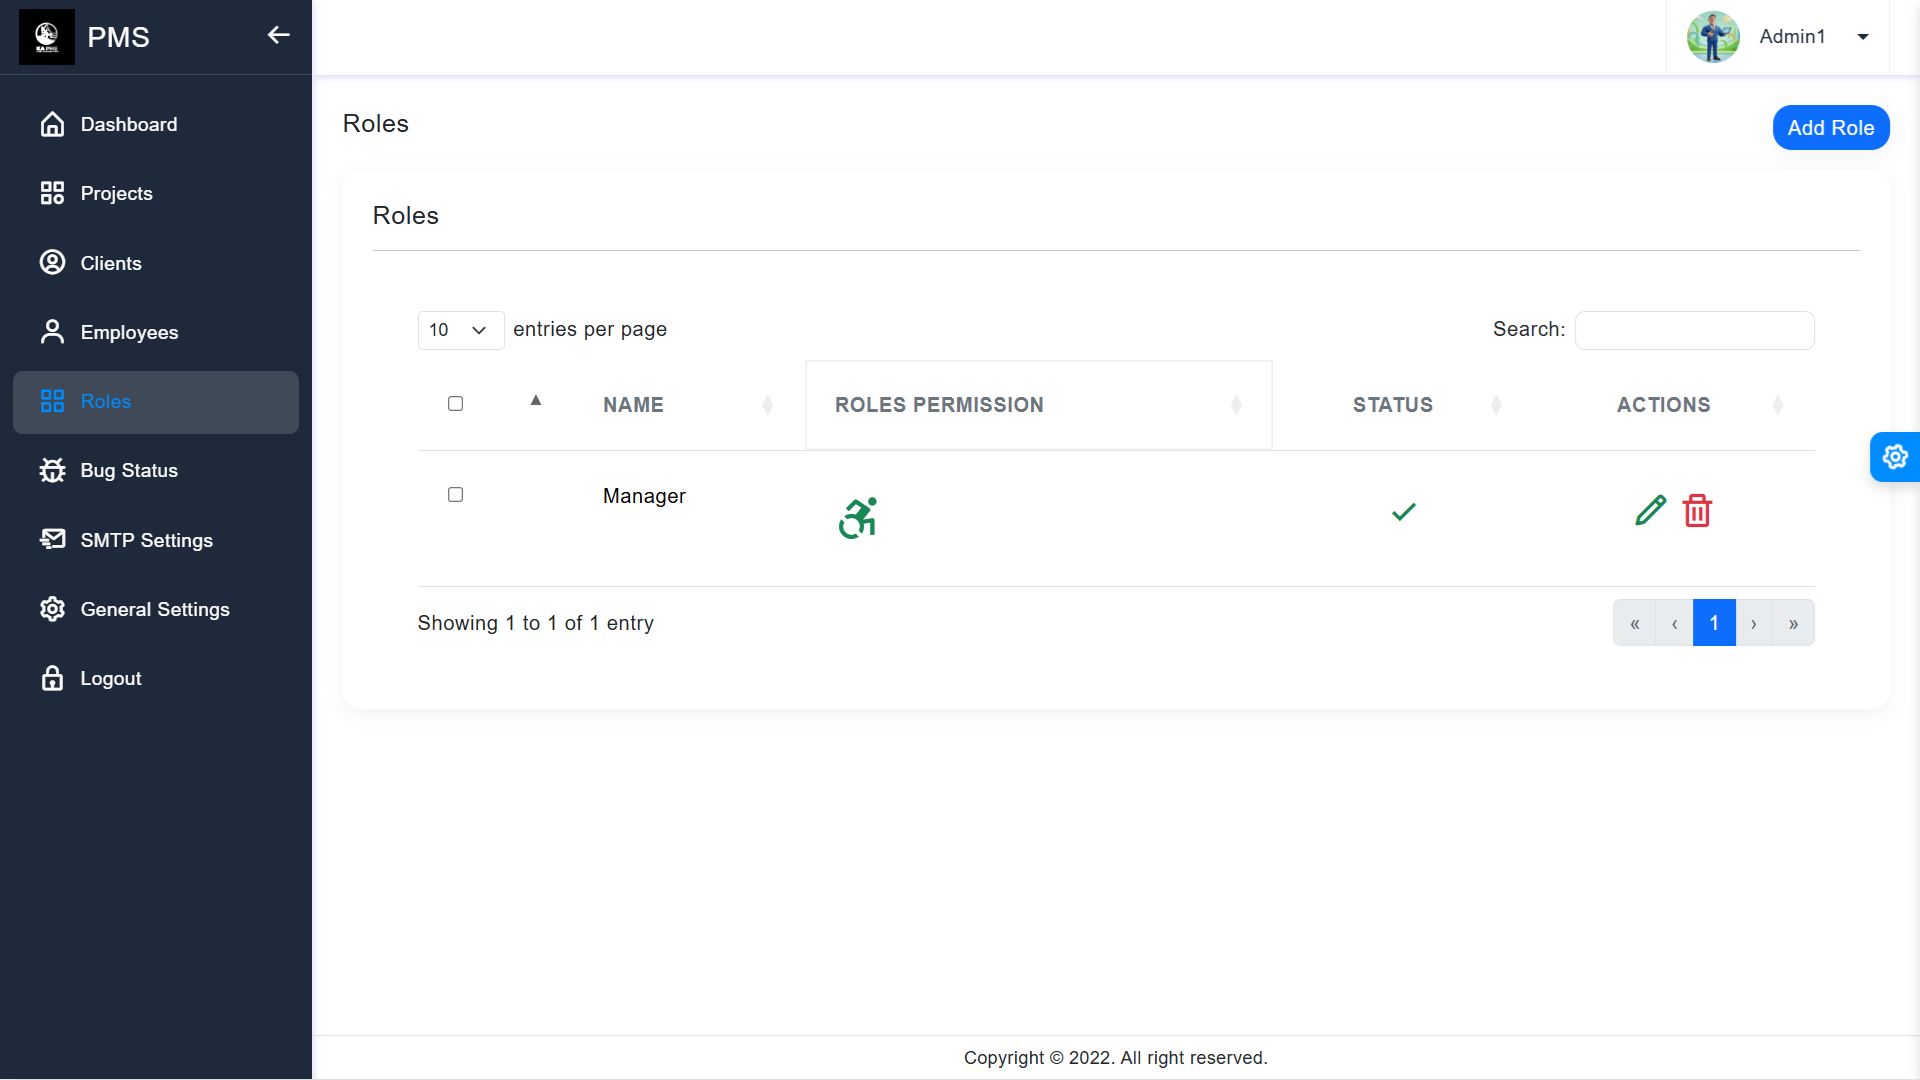Tick the select-all header checkbox

(455, 404)
